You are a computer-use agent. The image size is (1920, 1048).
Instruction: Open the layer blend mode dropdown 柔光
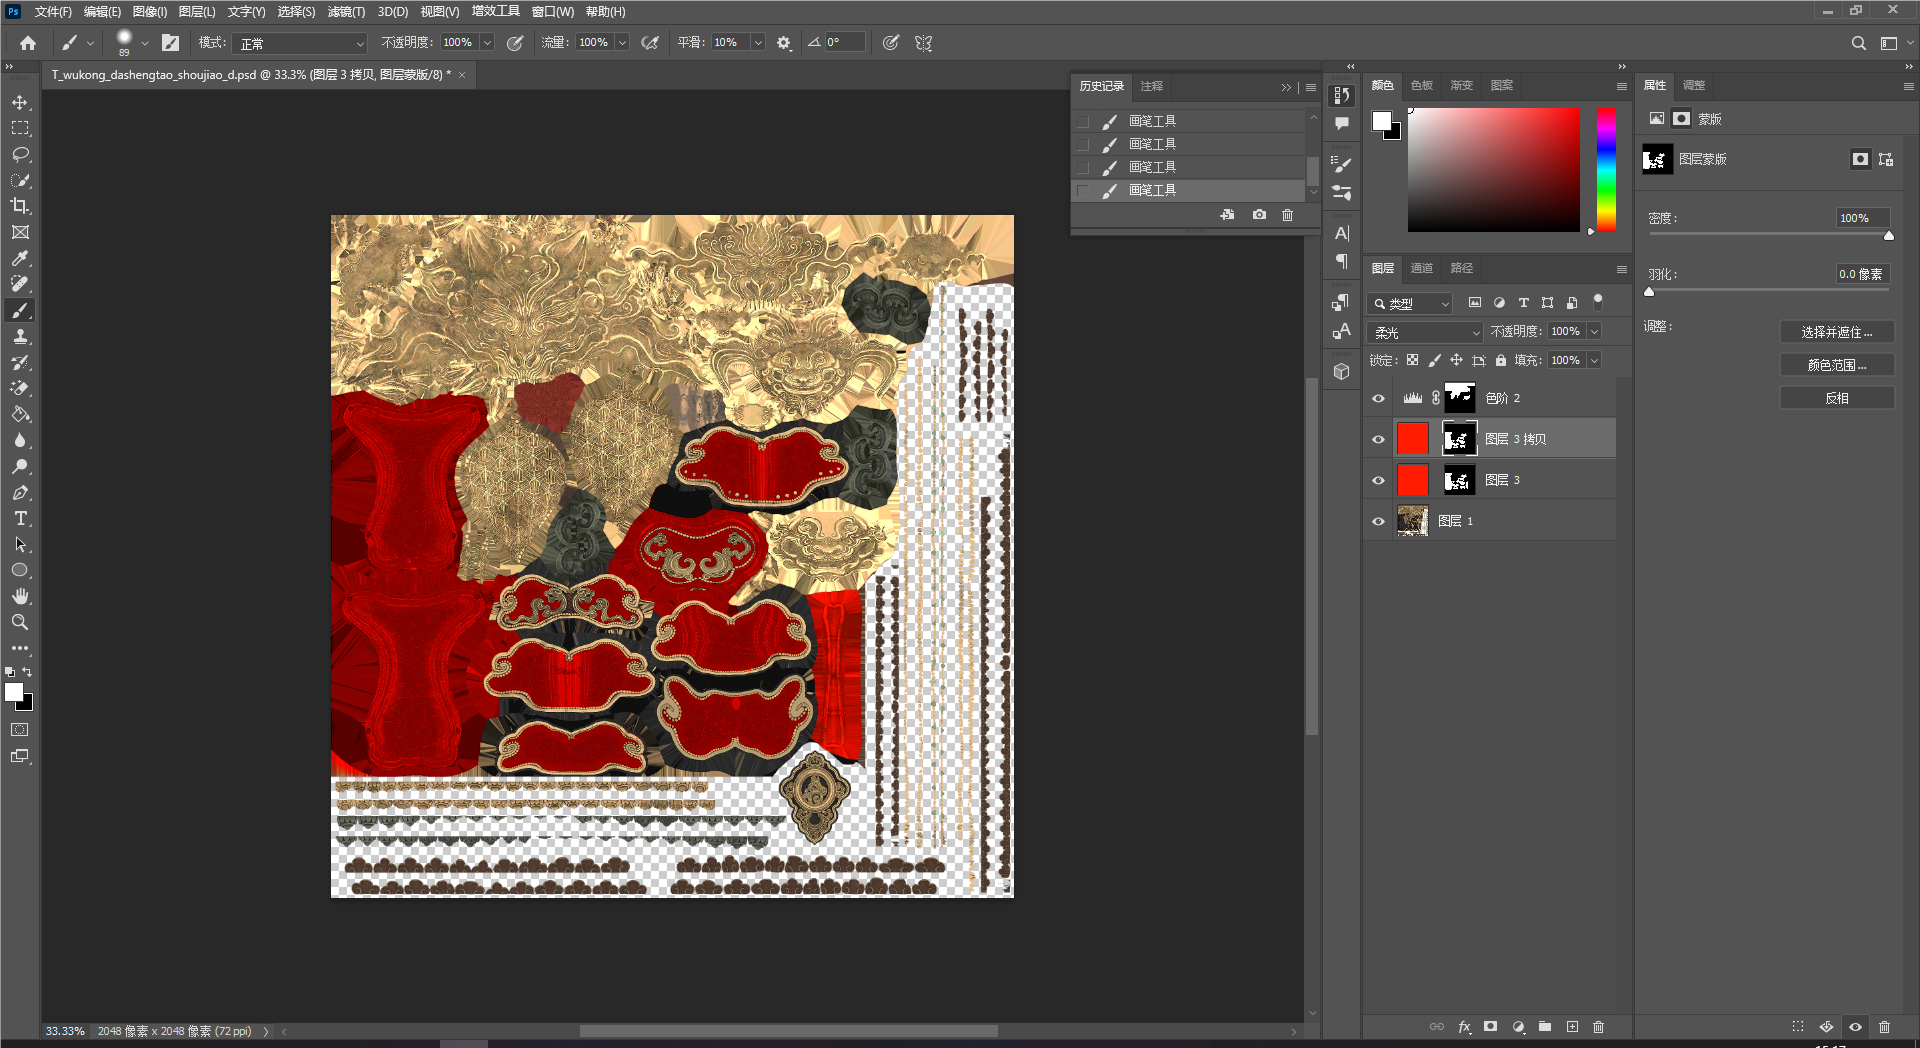[1425, 332]
